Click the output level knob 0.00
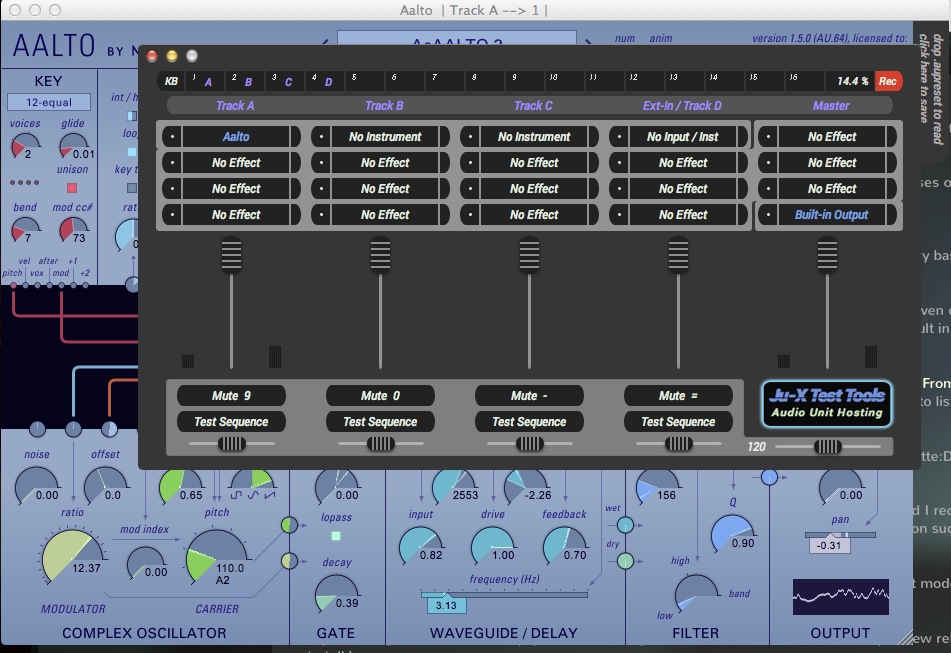951x653 pixels. [841, 486]
